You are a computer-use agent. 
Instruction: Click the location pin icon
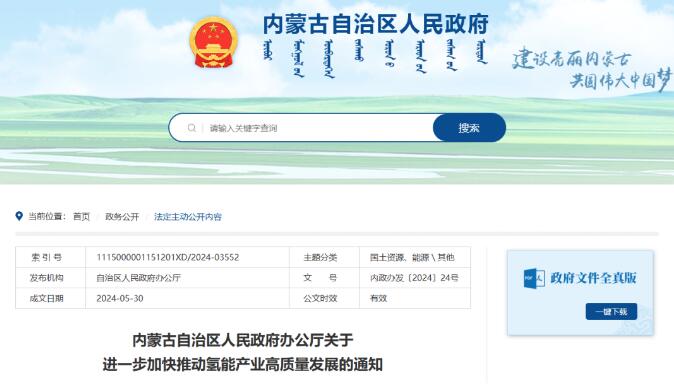[19, 216]
